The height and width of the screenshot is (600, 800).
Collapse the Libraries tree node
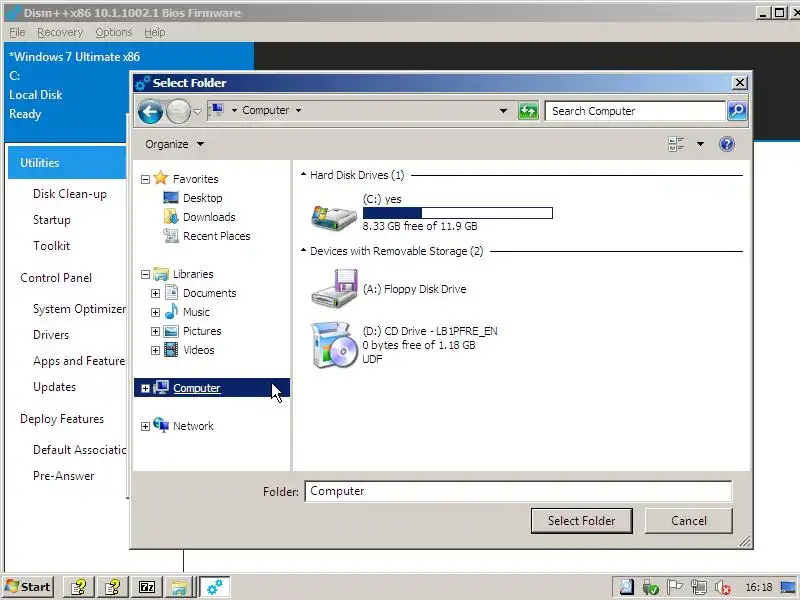pos(145,274)
